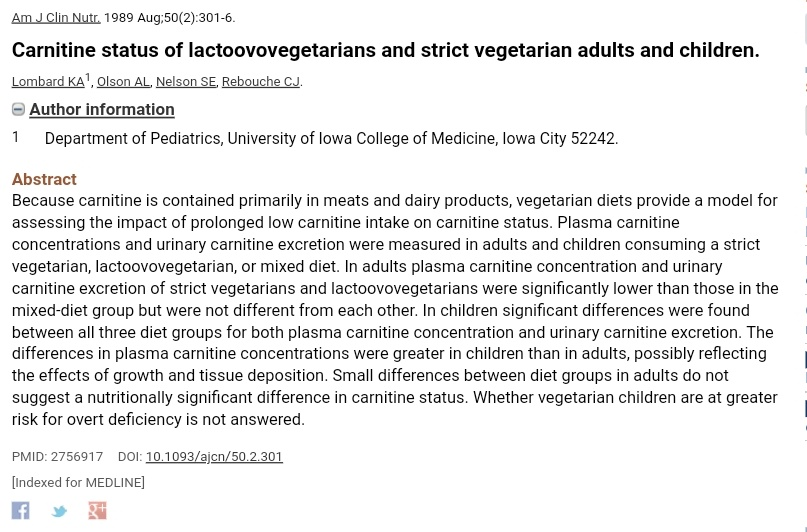Open the Am J Clin Nutr journal link
The width and height of the screenshot is (807, 532).
pos(55,17)
